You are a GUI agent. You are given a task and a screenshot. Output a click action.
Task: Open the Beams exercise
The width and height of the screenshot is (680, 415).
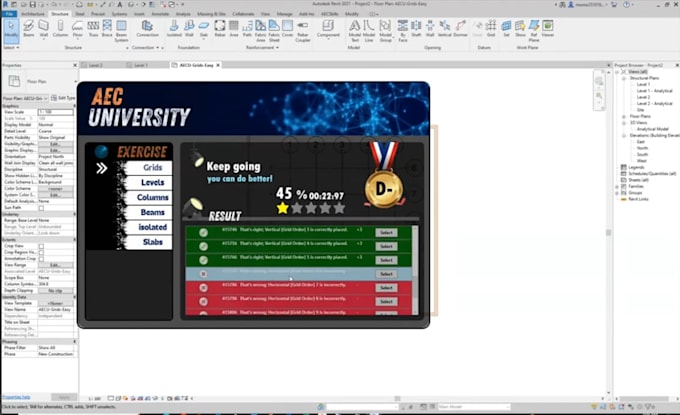coord(148,212)
